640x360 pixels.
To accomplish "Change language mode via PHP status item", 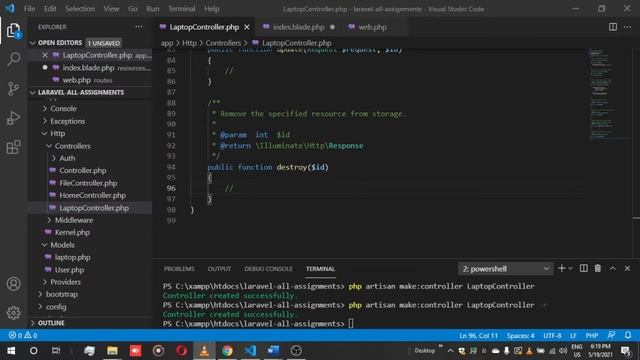I will 591,336.
